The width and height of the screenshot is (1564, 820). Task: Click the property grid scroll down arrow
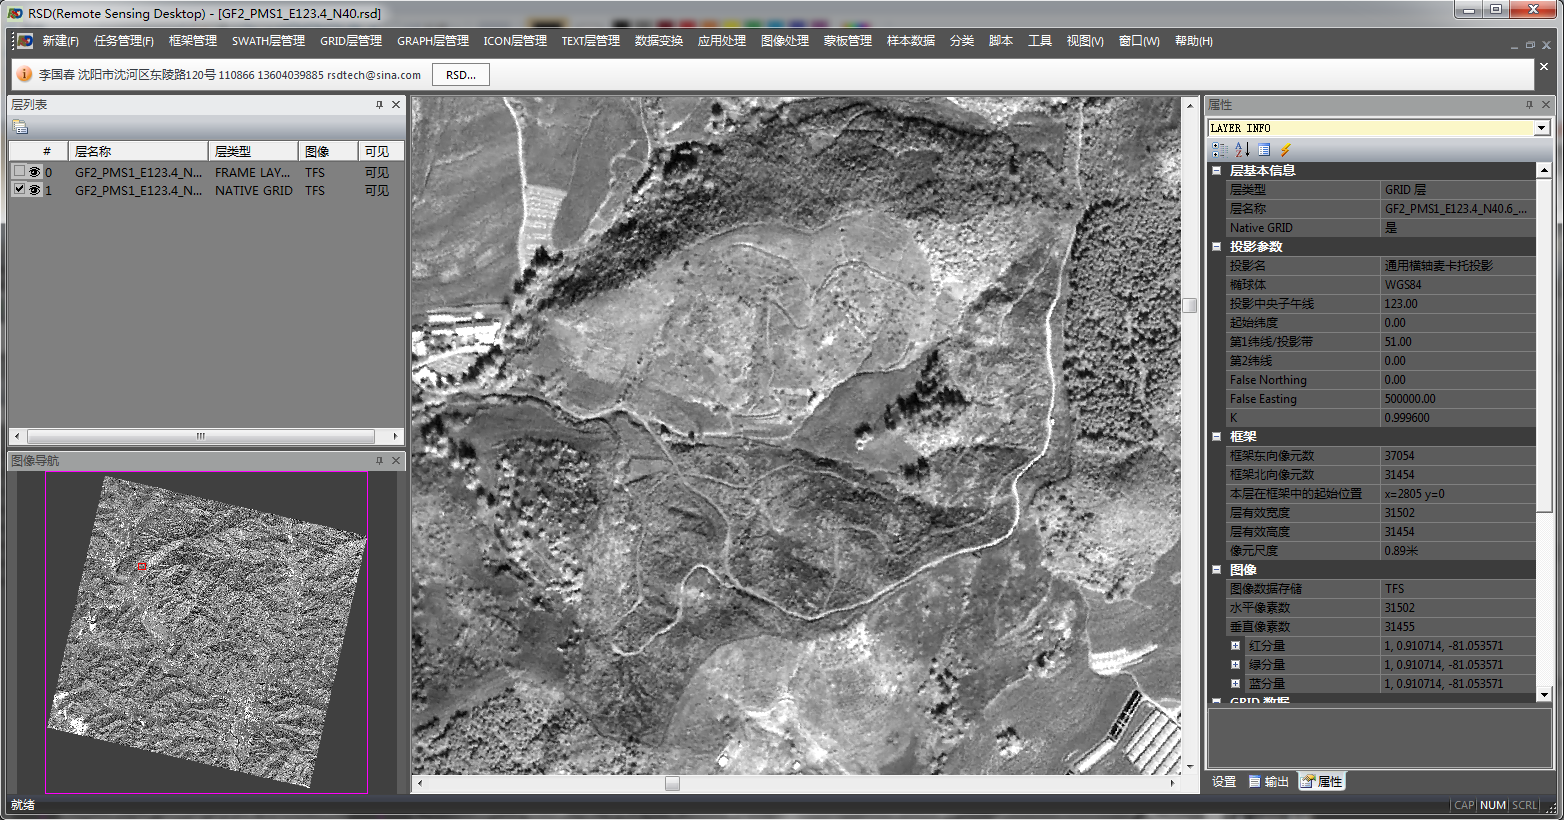(1544, 694)
